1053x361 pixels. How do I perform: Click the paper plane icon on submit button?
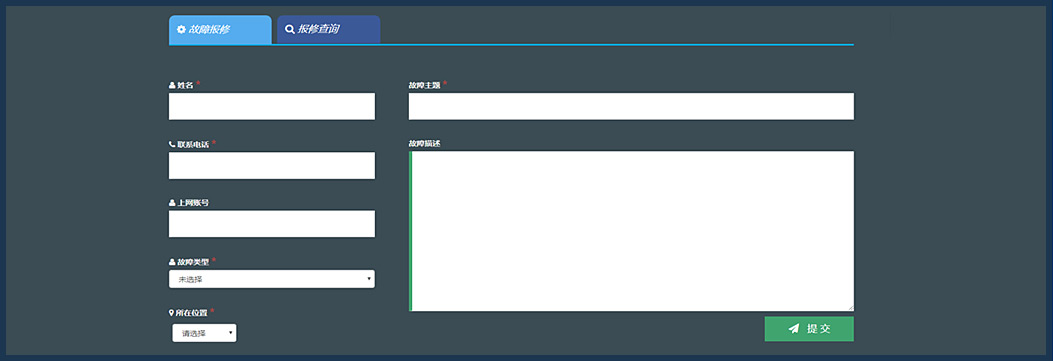(794, 329)
